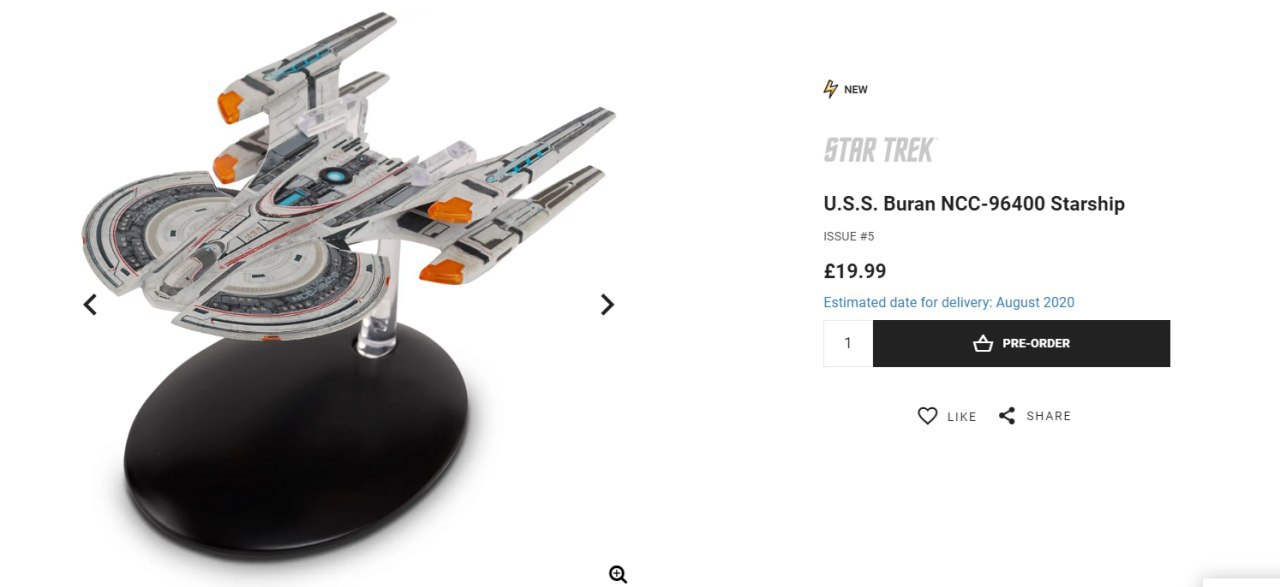Open the white widget in bottom-right corner
1280x587 pixels.
coord(1241,582)
